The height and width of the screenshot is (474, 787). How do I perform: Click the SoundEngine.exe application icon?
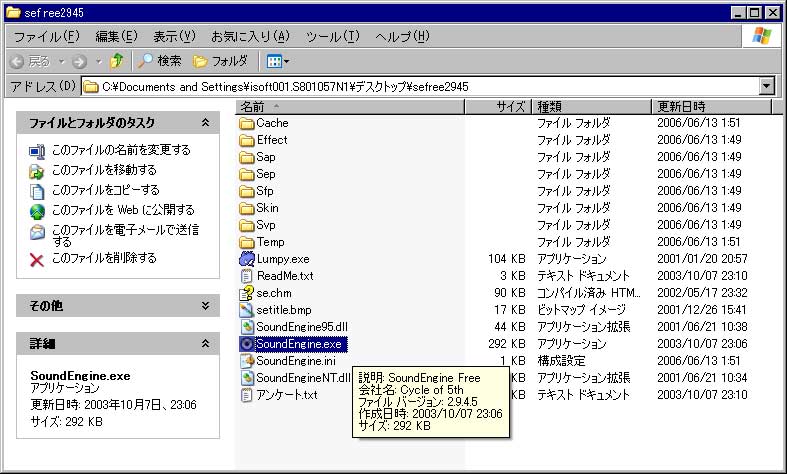point(246,344)
